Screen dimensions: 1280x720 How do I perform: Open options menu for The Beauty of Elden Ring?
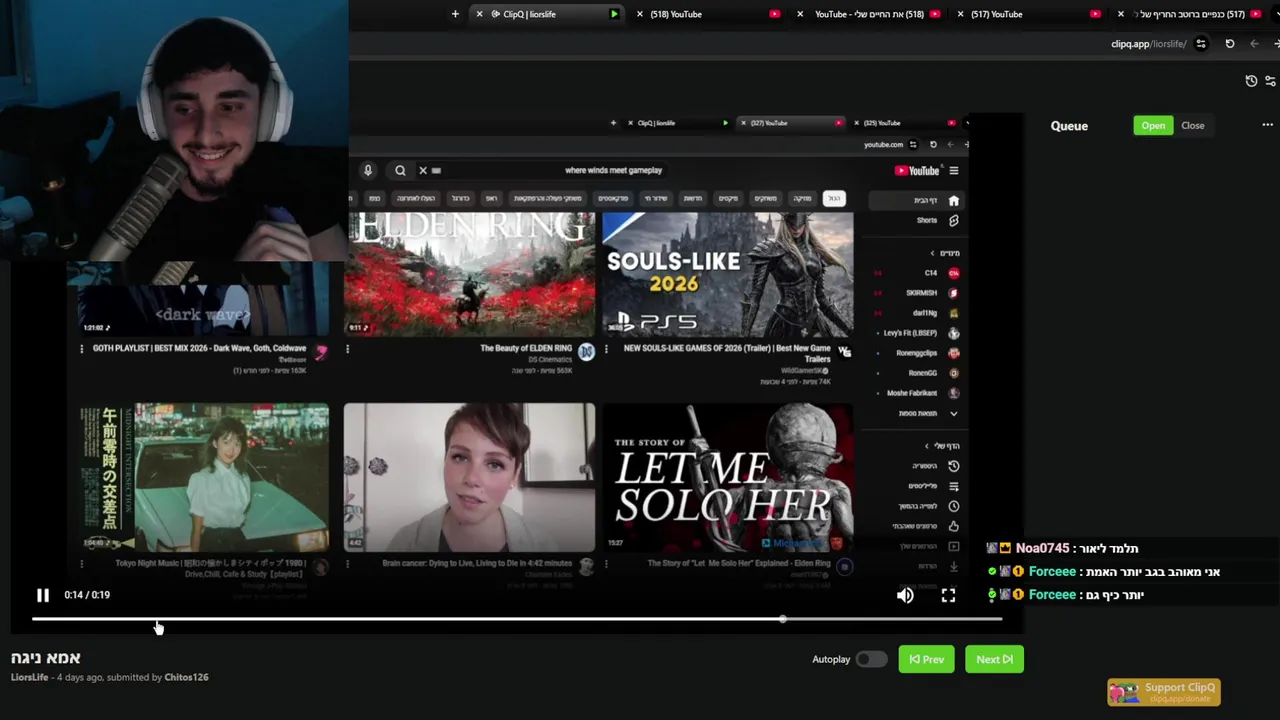click(x=347, y=349)
